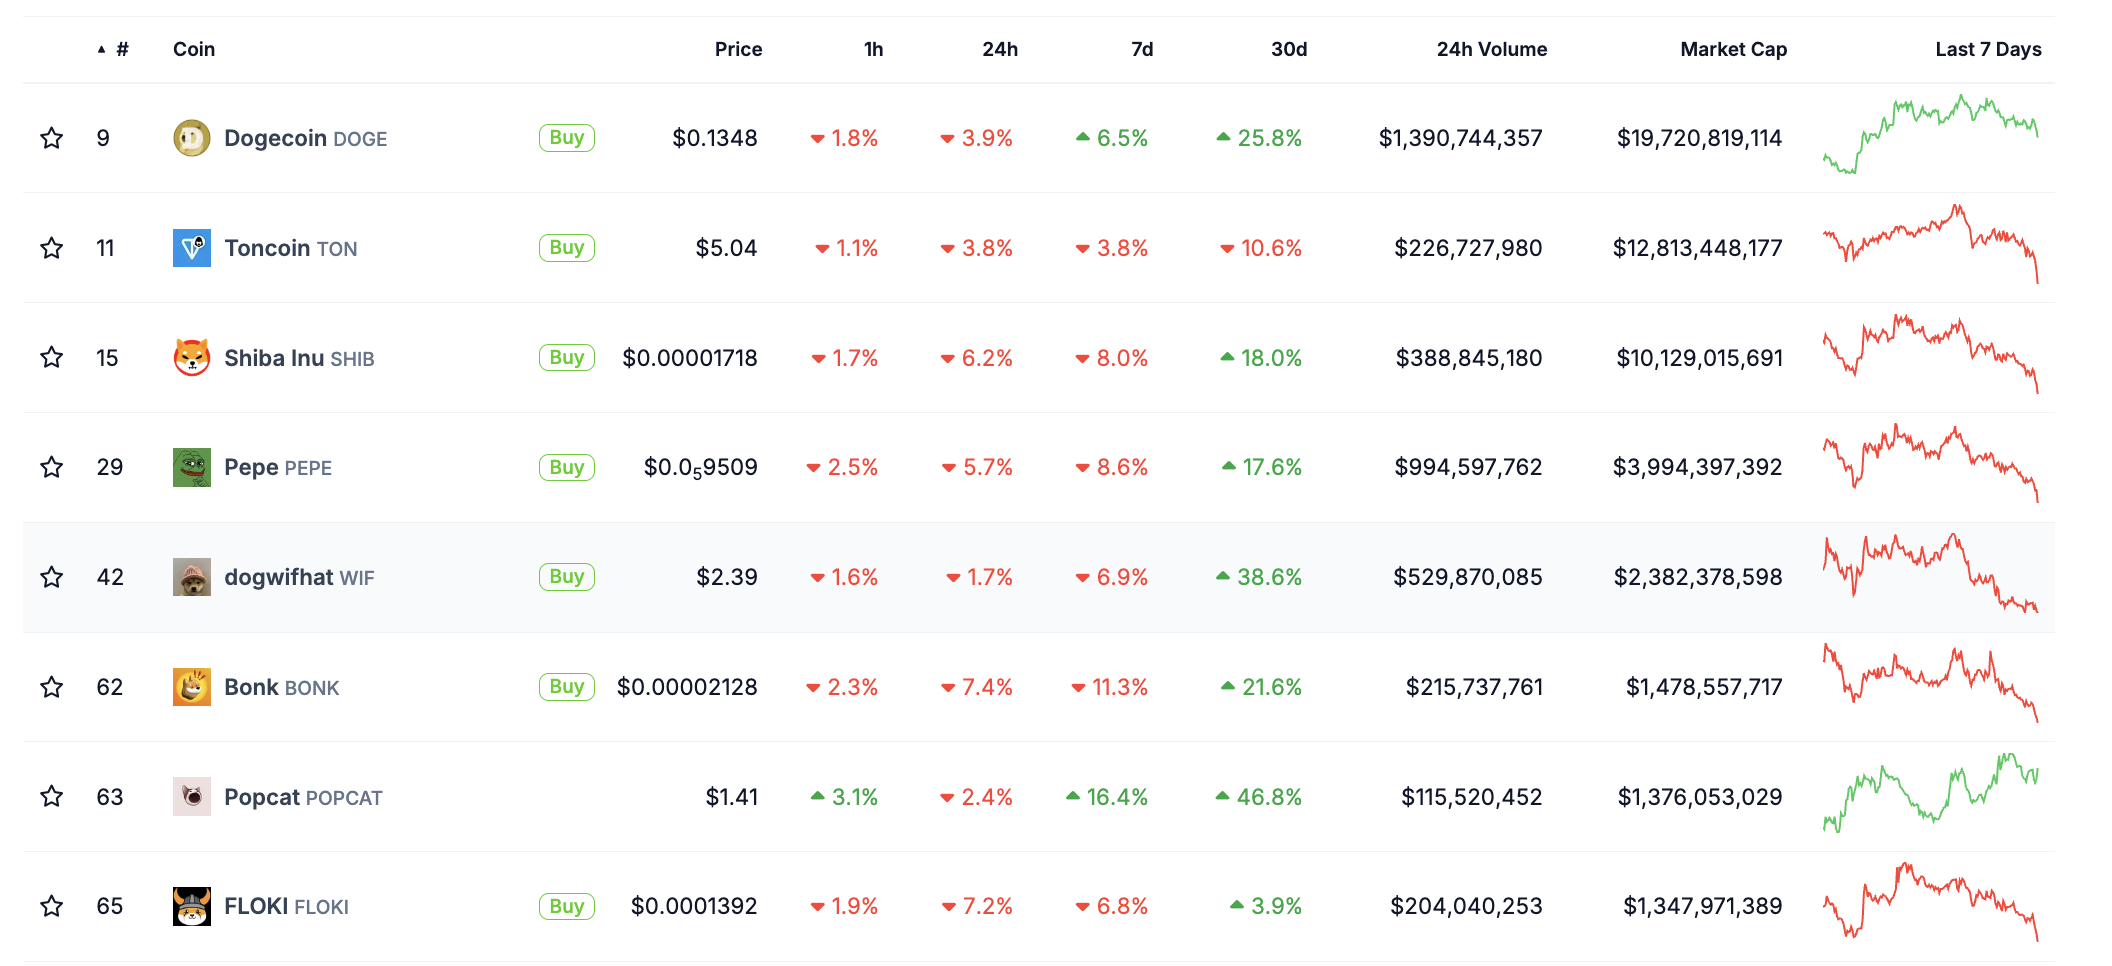Open Shiba Inu's 7-day sparkline chart
The width and height of the screenshot is (2112, 966).
(1930, 354)
